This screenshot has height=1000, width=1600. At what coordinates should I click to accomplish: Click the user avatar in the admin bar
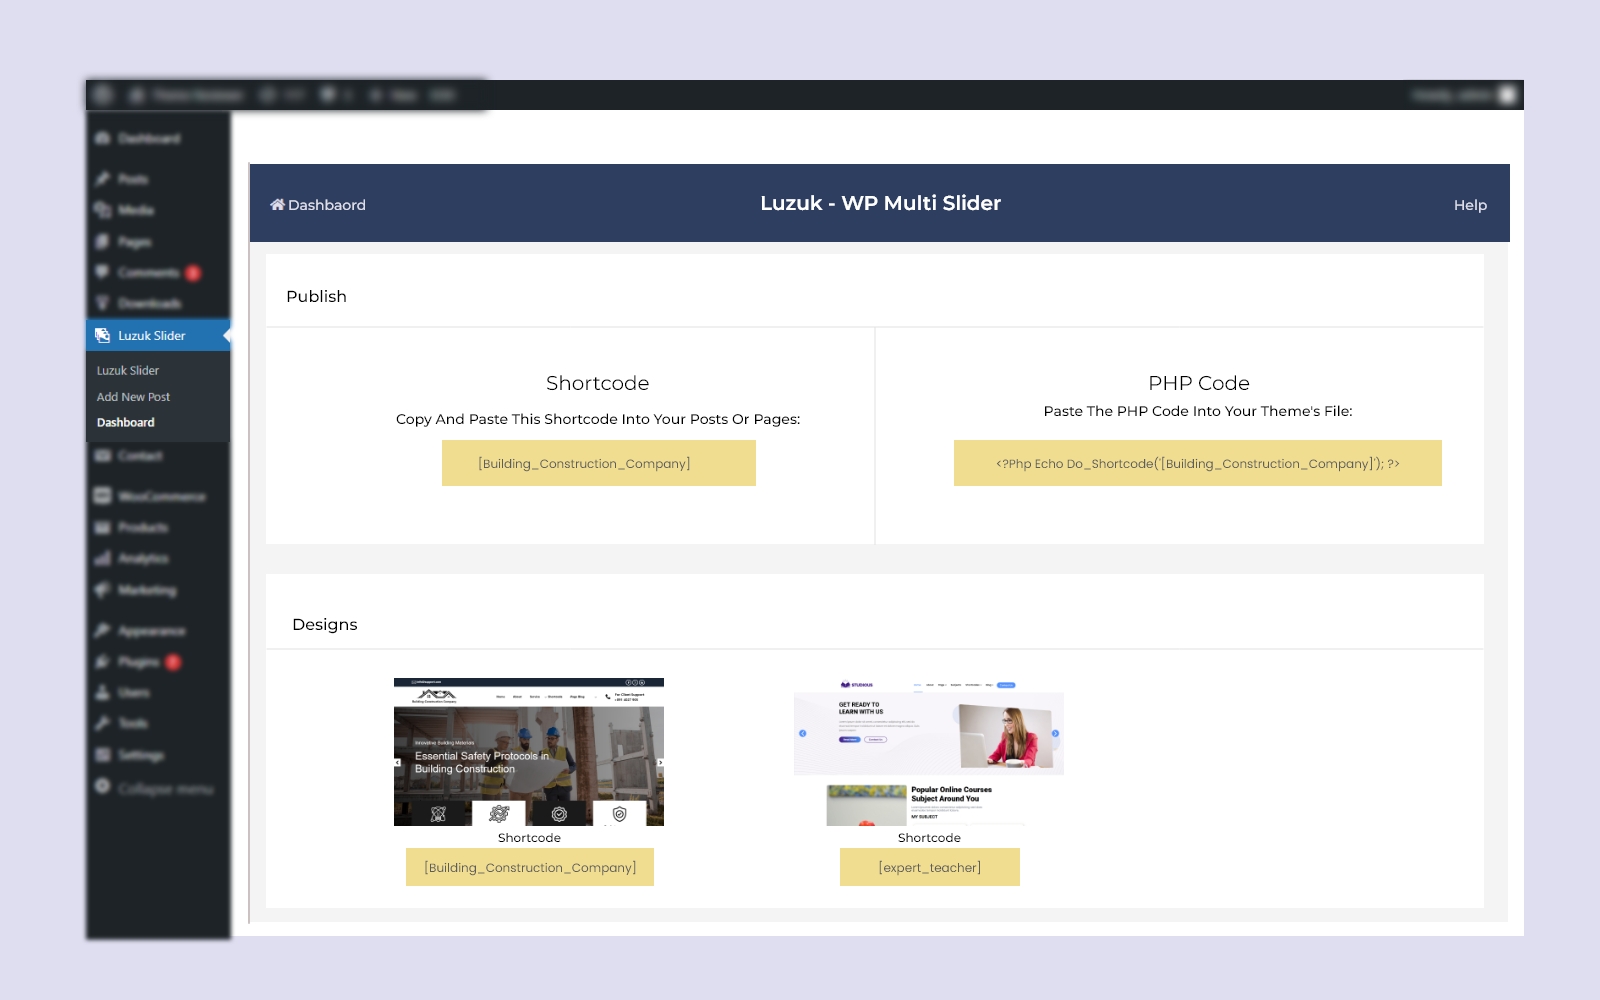coord(1507,95)
